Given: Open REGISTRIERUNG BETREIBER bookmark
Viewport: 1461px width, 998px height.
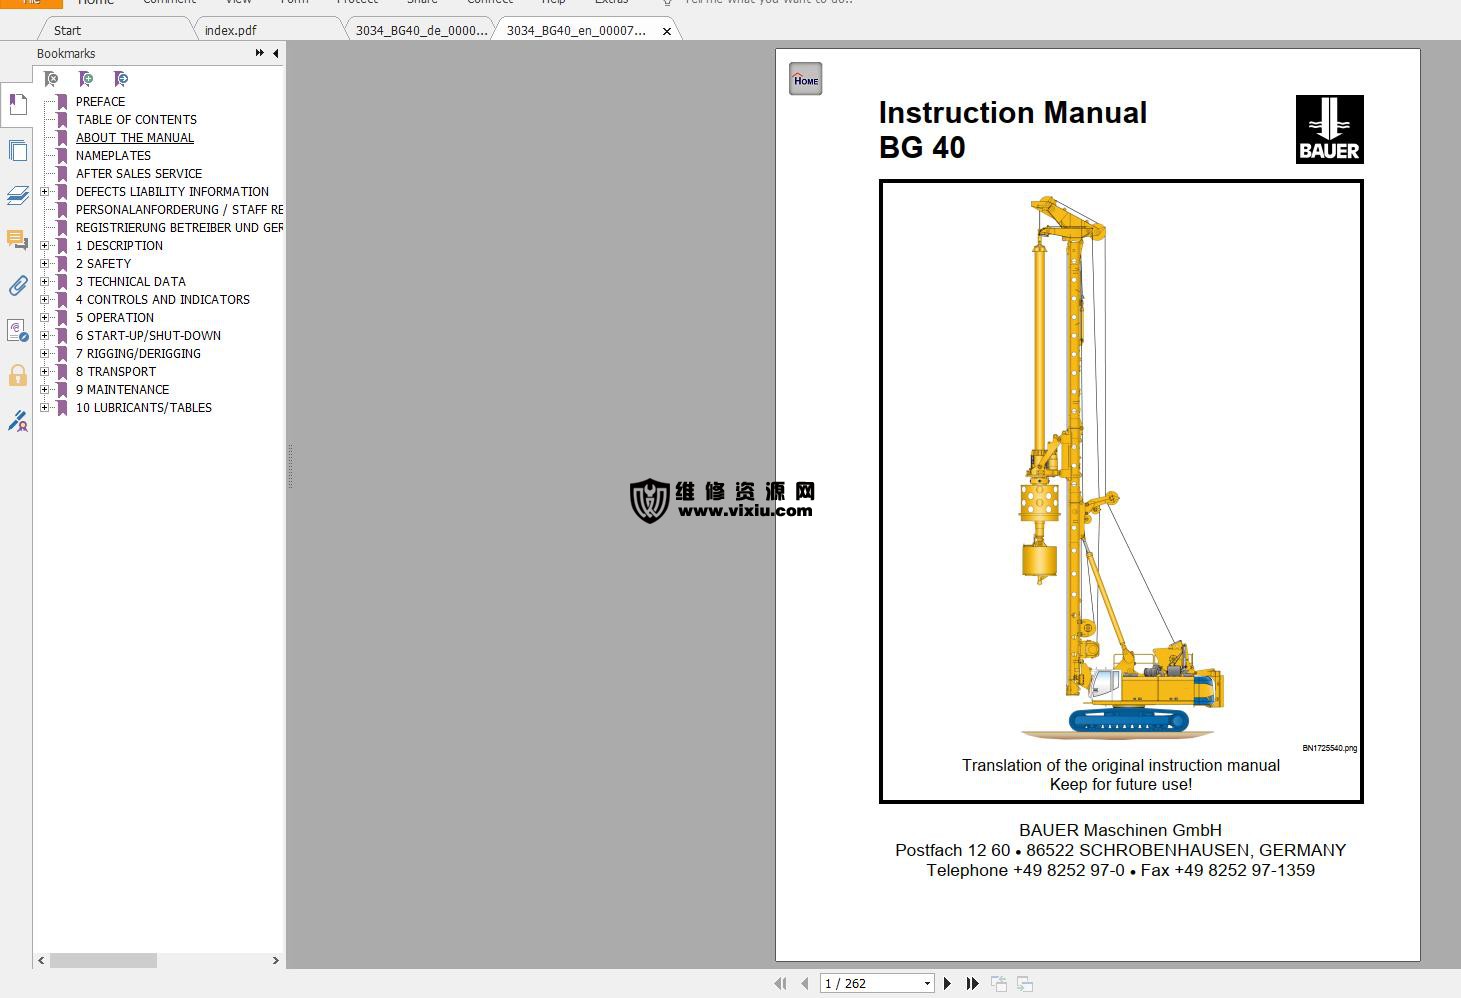Looking at the screenshot, I should coord(179,227).
